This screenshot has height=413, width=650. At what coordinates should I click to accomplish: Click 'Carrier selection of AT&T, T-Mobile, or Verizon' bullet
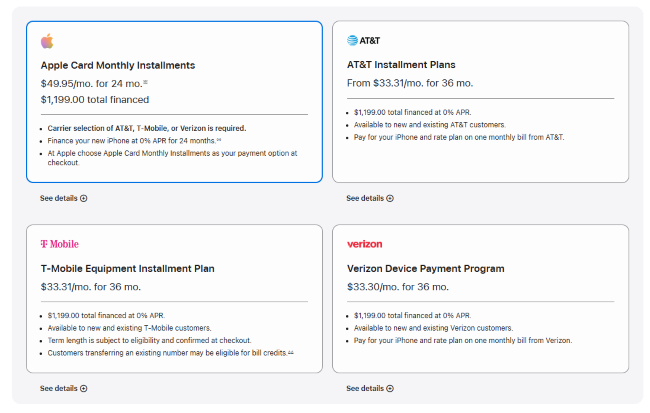pyautogui.click(x=147, y=128)
